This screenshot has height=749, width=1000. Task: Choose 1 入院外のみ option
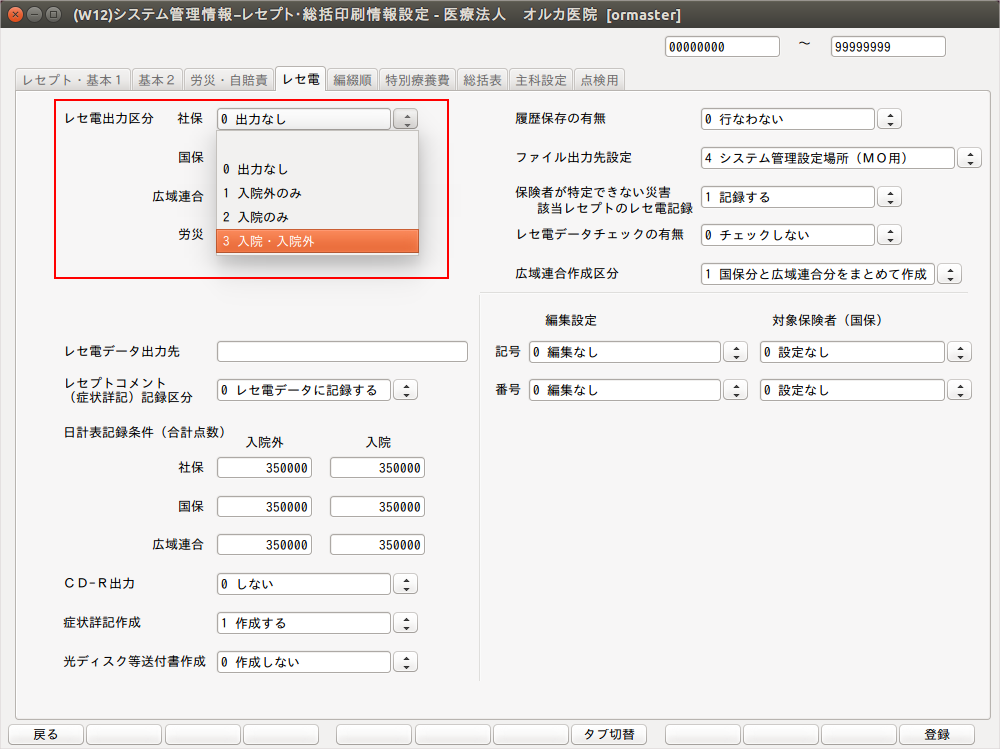318,193
